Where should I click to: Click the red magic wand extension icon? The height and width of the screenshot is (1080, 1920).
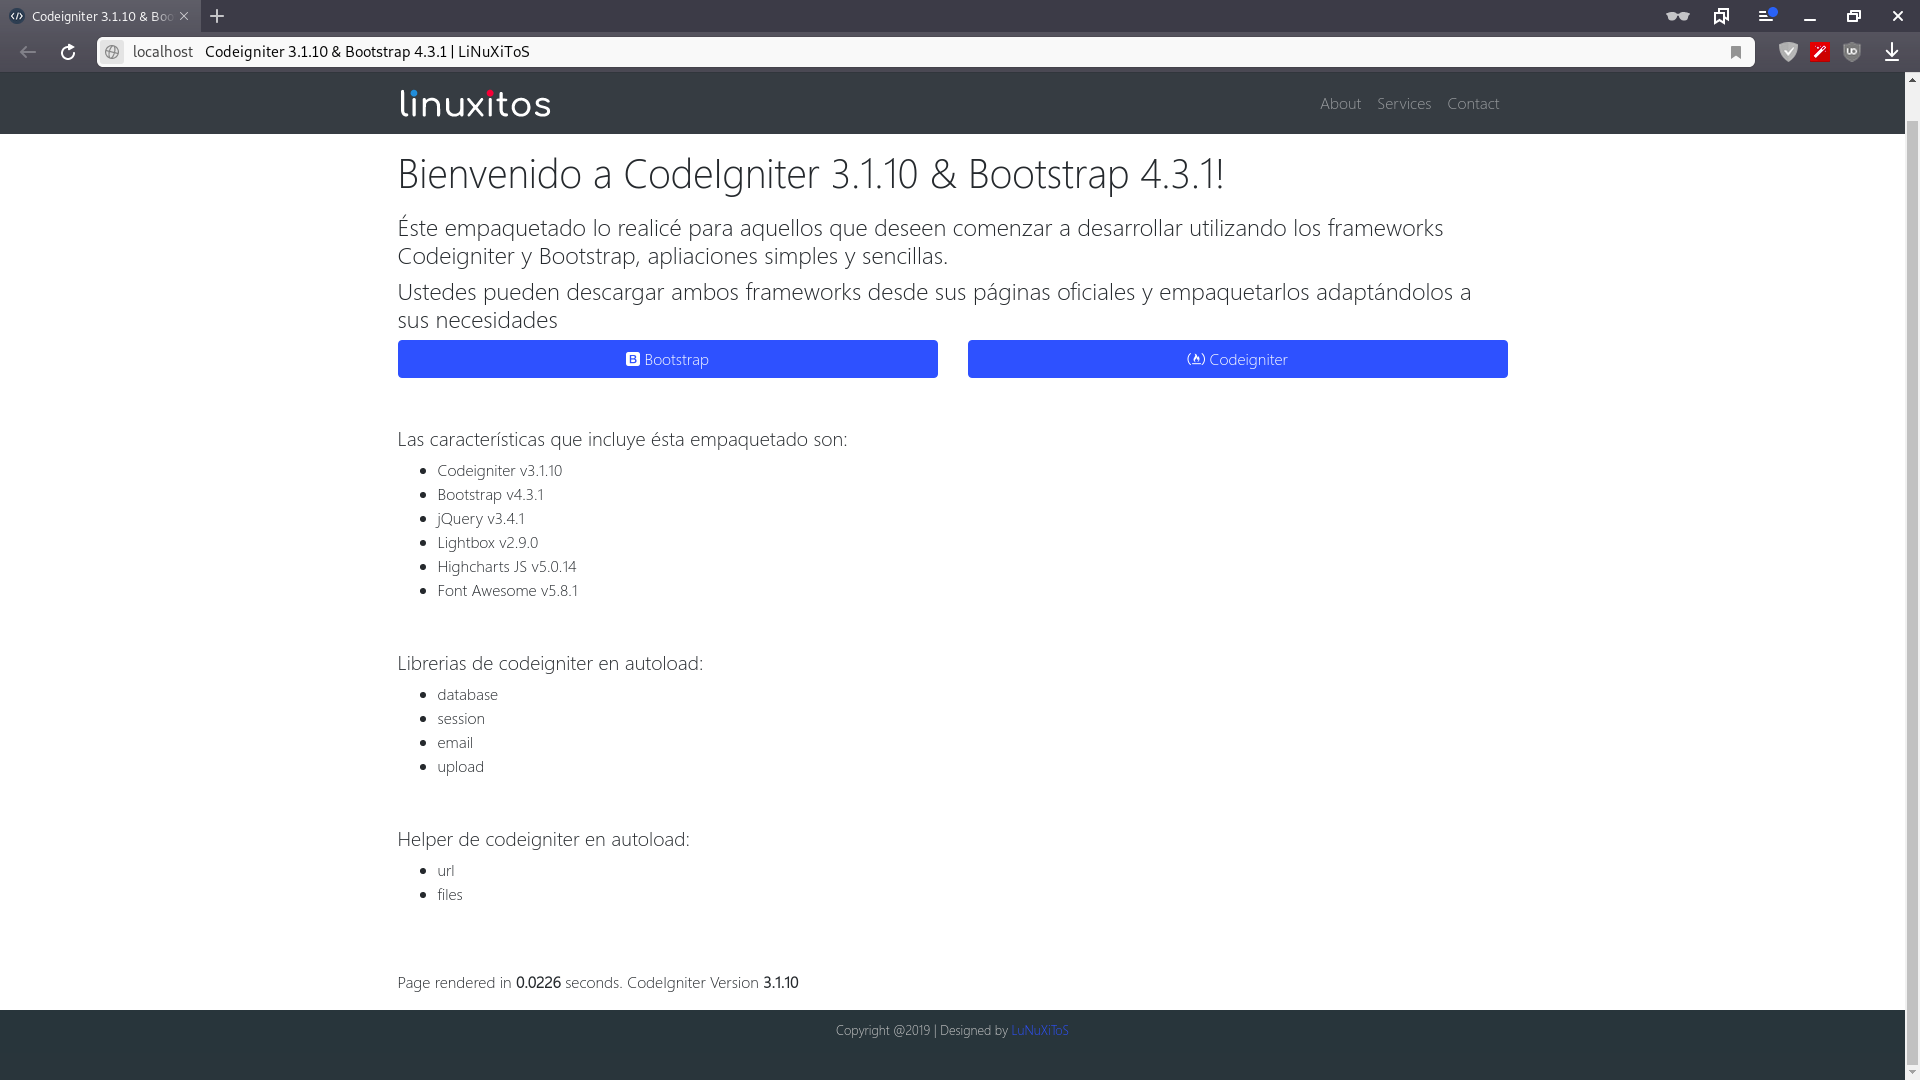(x=1820, y=52)
